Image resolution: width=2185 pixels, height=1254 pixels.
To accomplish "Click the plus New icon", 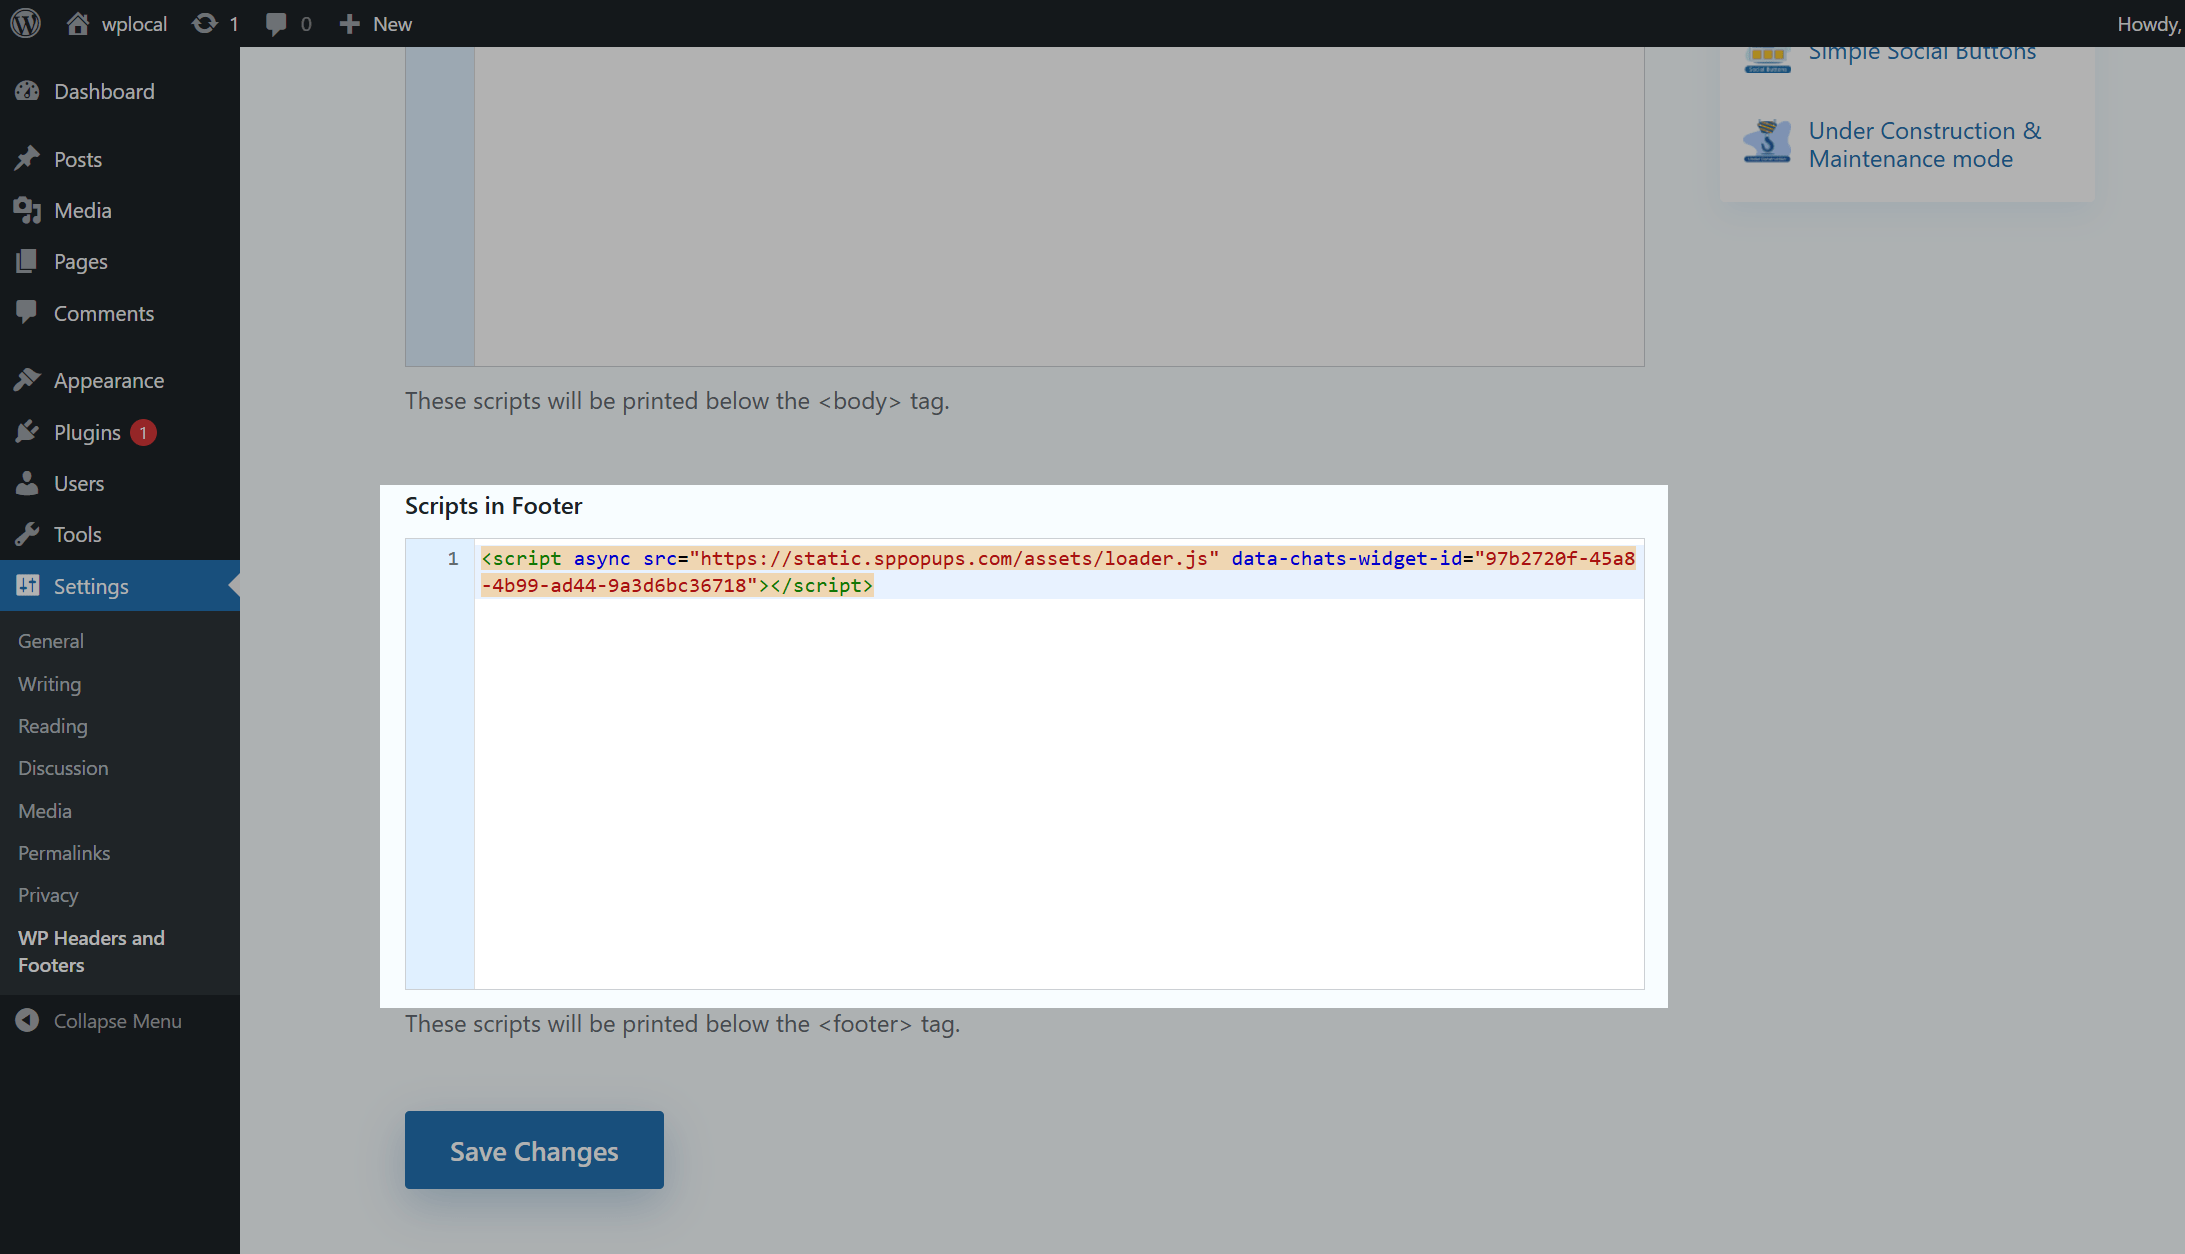I will pyautogui.click(x=349, y=23).
